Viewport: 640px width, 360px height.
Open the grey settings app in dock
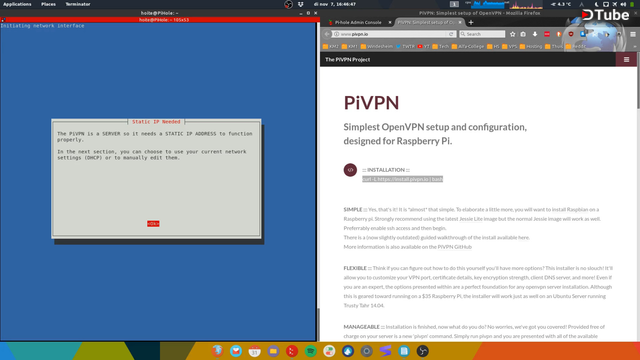367,351
